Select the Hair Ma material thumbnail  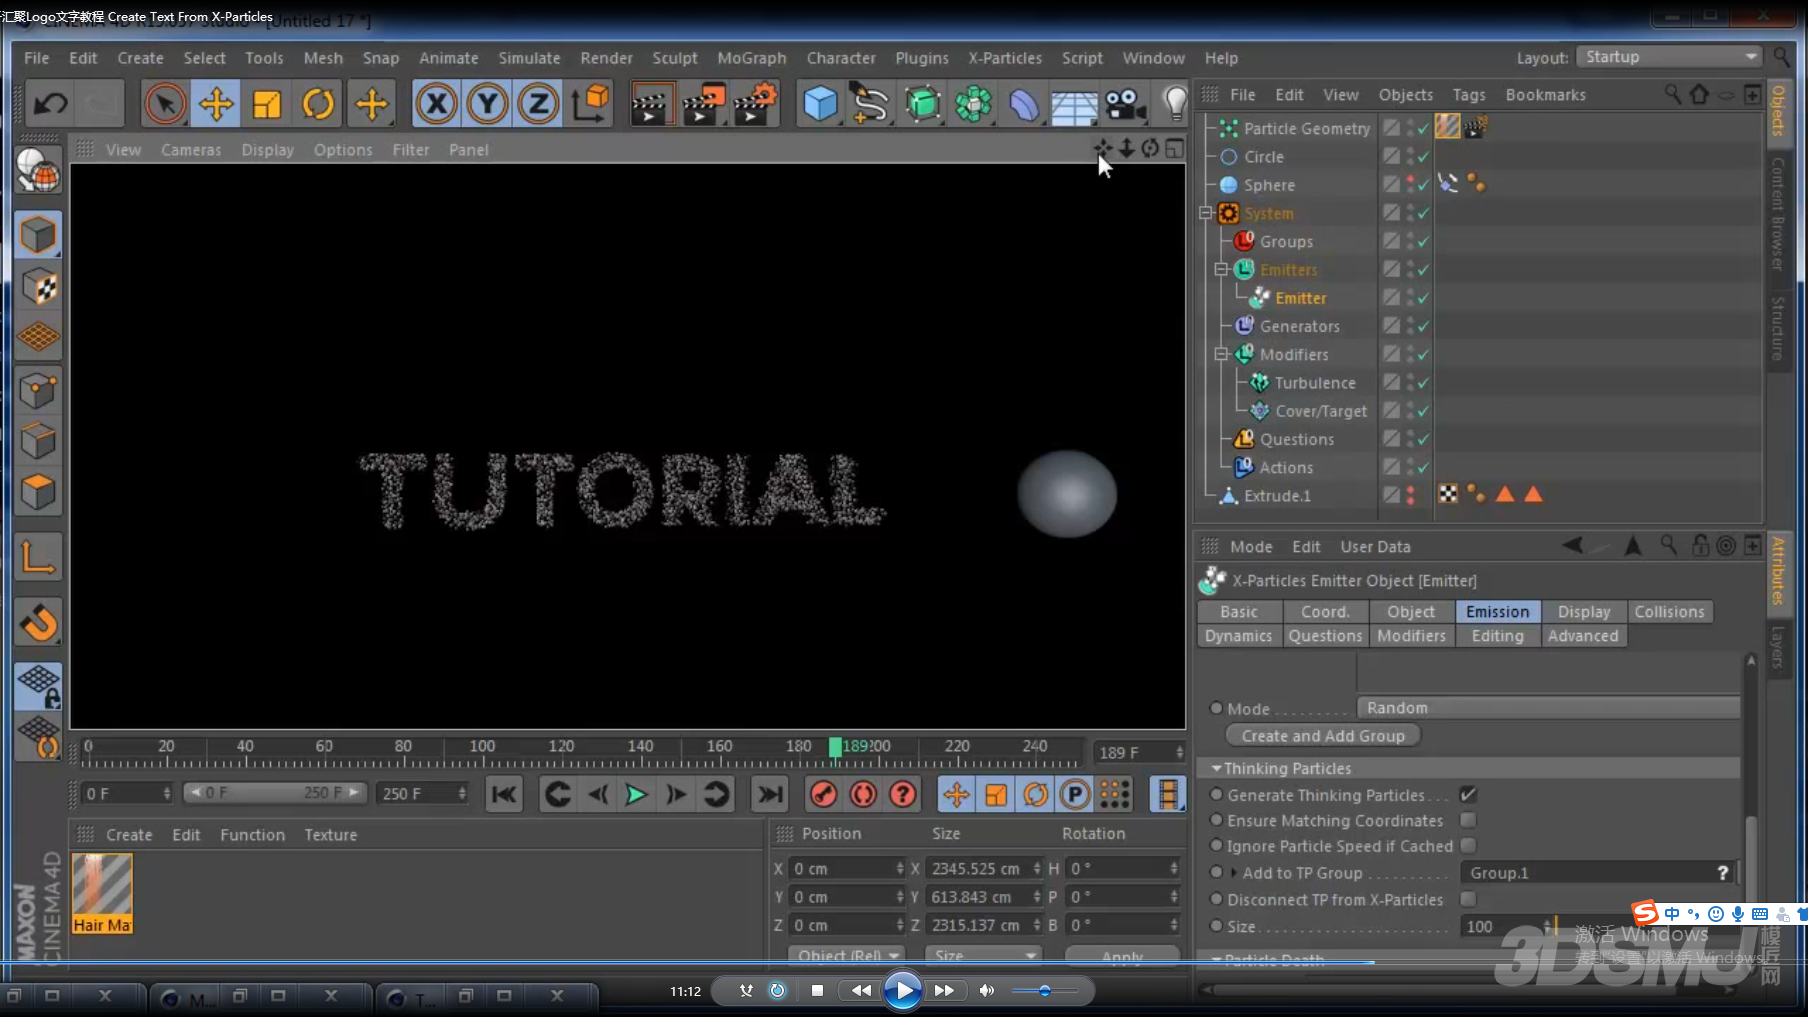[102, 893]
